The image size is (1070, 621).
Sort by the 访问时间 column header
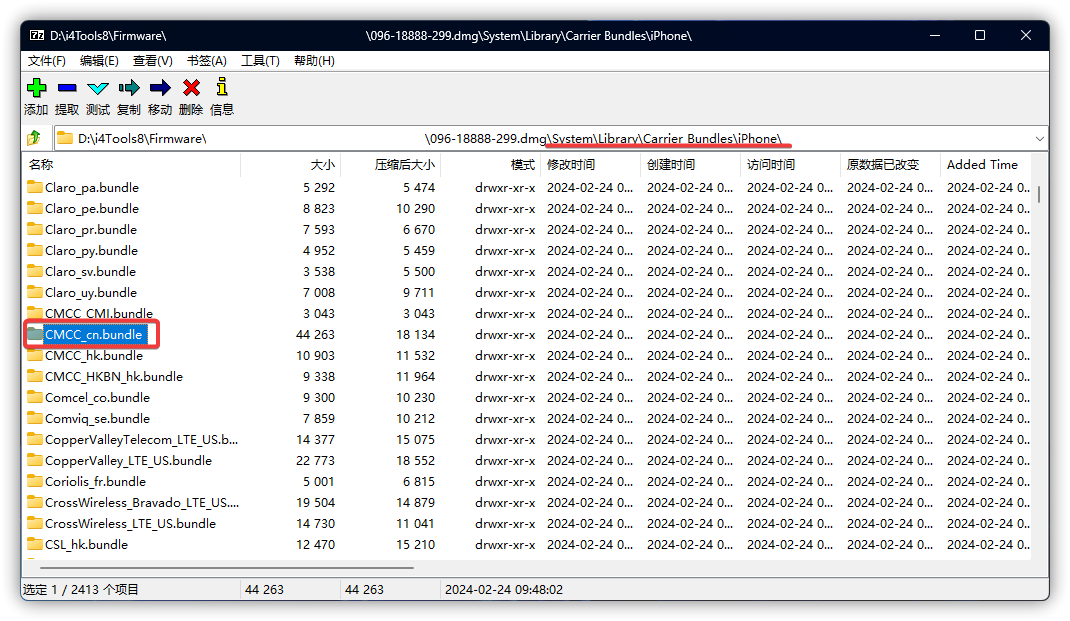click(x=790, y=164)
